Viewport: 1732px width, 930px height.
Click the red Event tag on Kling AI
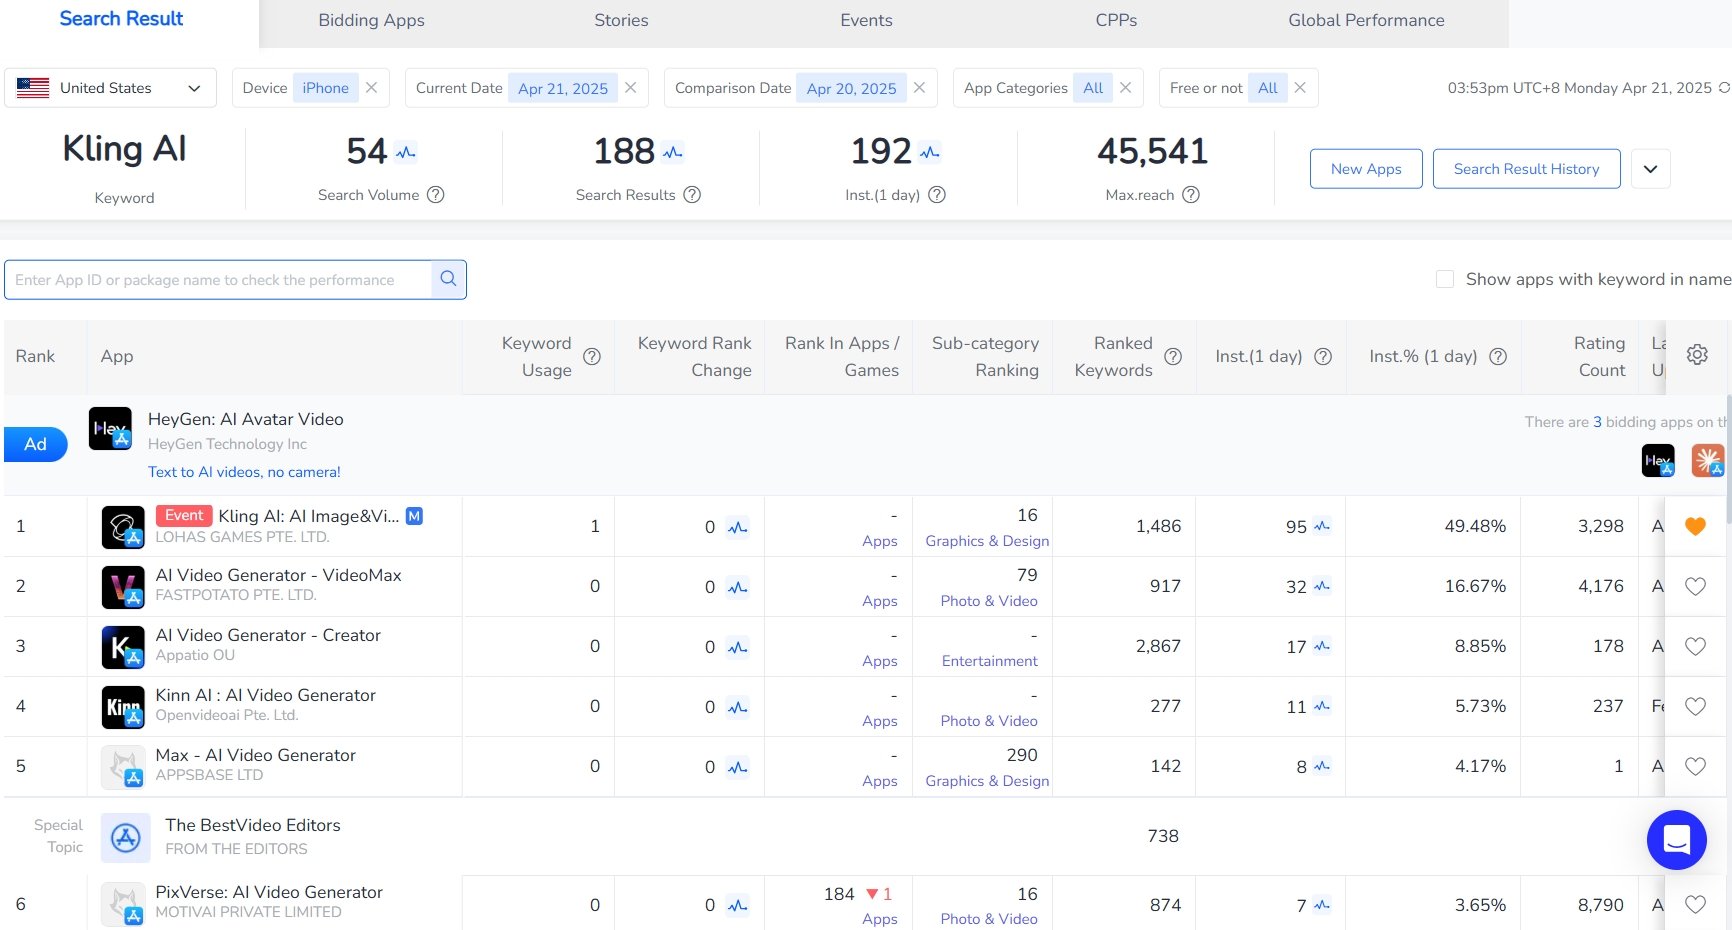tap(184, 516)
